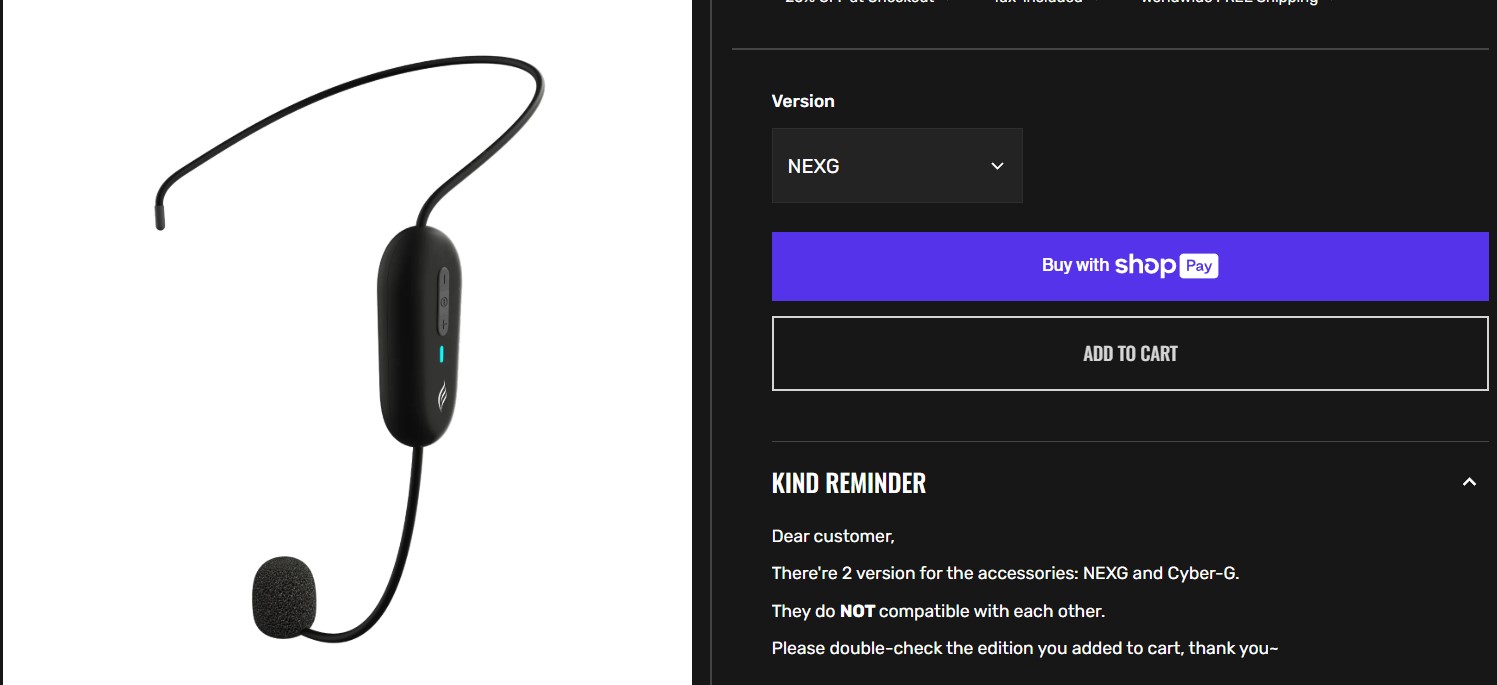This screenshot has height=685, width=1497.
Task: Add the item to cart
Action: point(1130,353)
